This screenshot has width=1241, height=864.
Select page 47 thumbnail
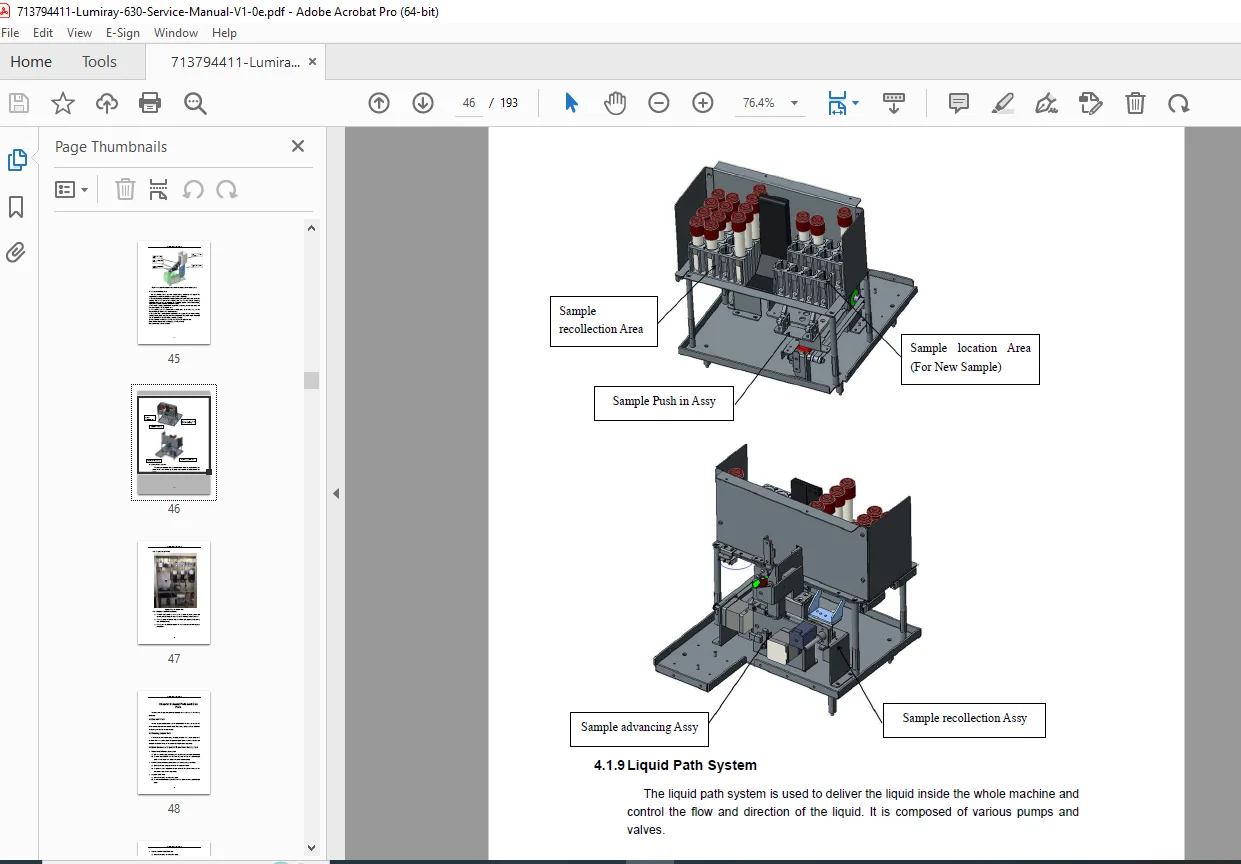[174, 593]
